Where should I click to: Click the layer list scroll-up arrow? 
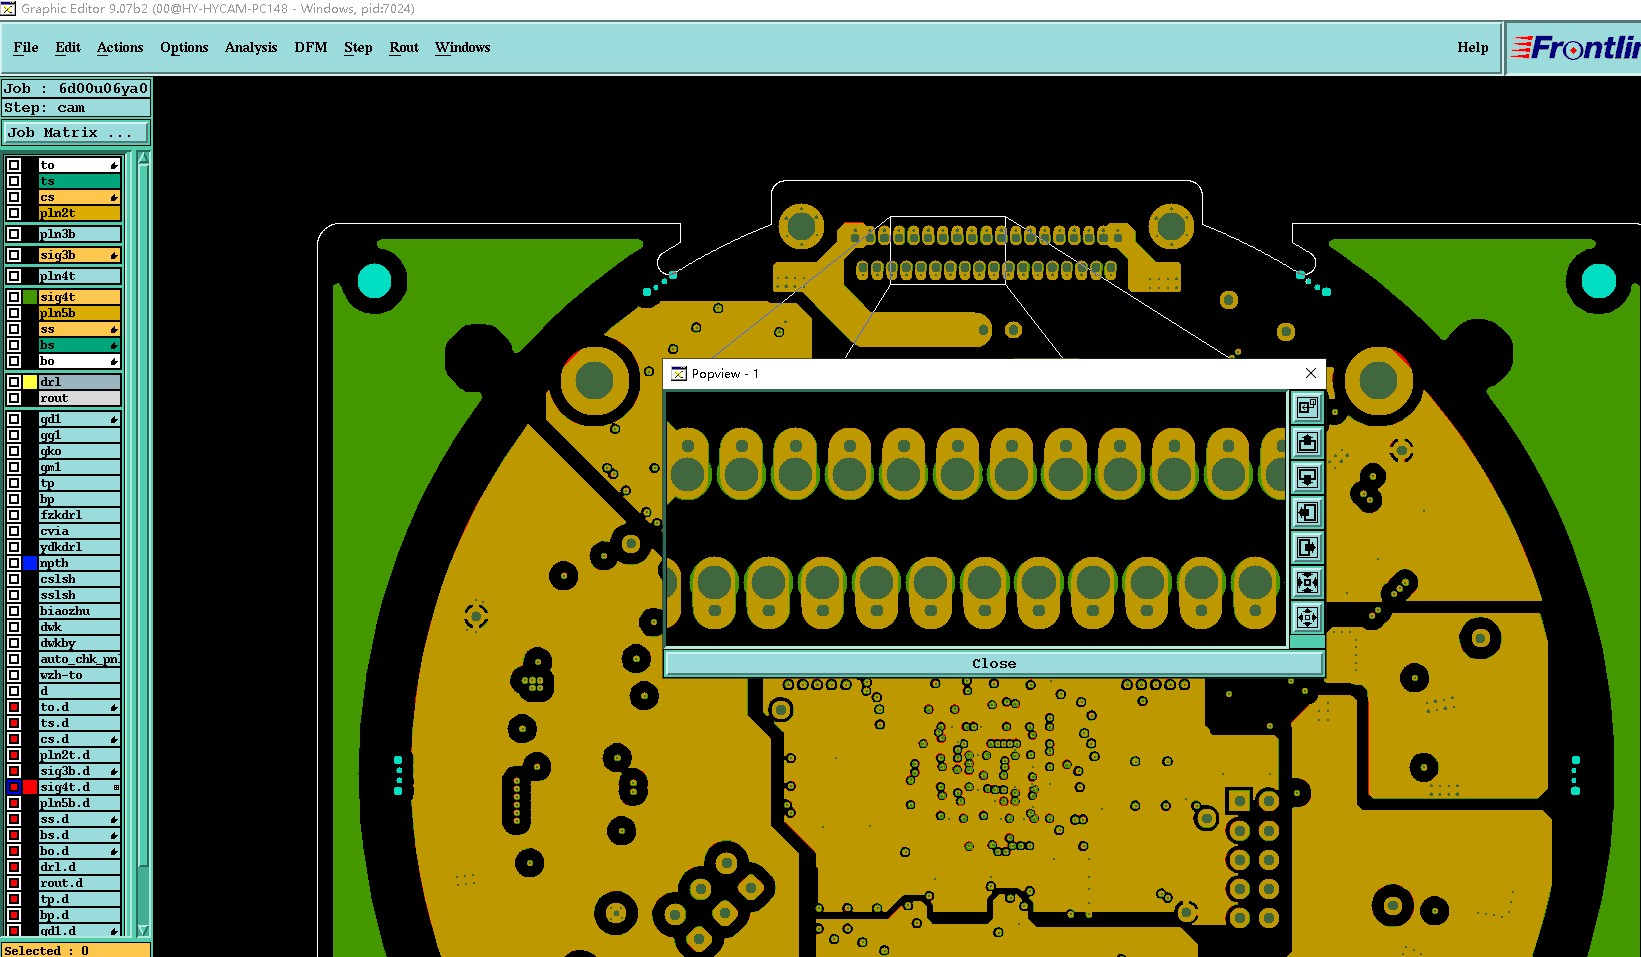(x=143, y=158)
